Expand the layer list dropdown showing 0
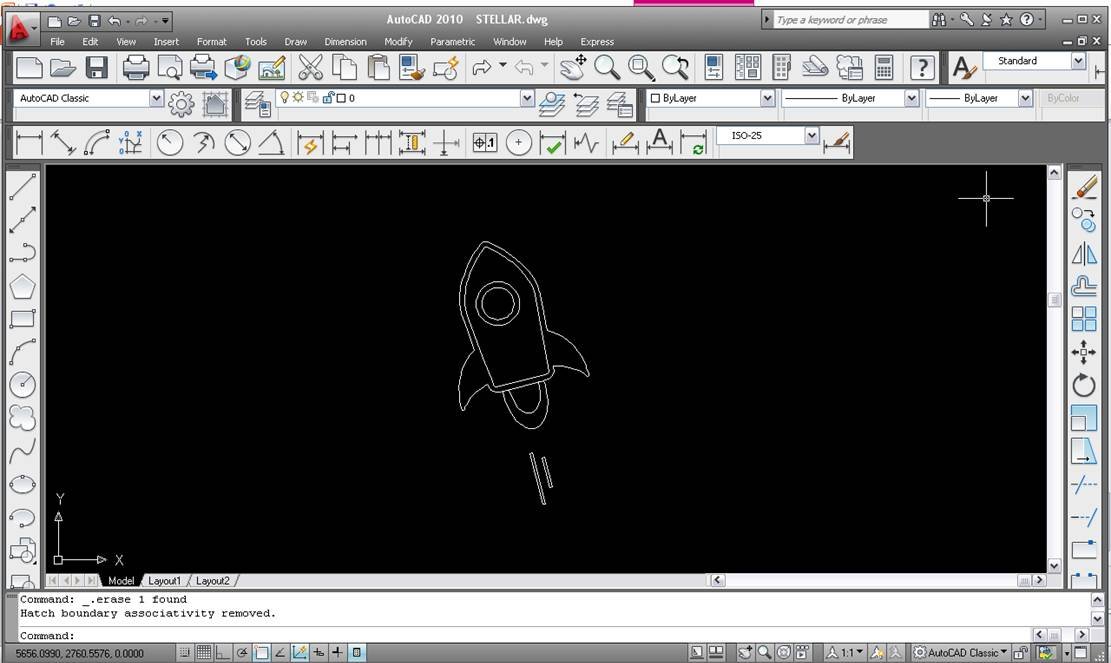Image resolution: width=1111 pixels, height=663 pixels. click(x=527, y=98)
